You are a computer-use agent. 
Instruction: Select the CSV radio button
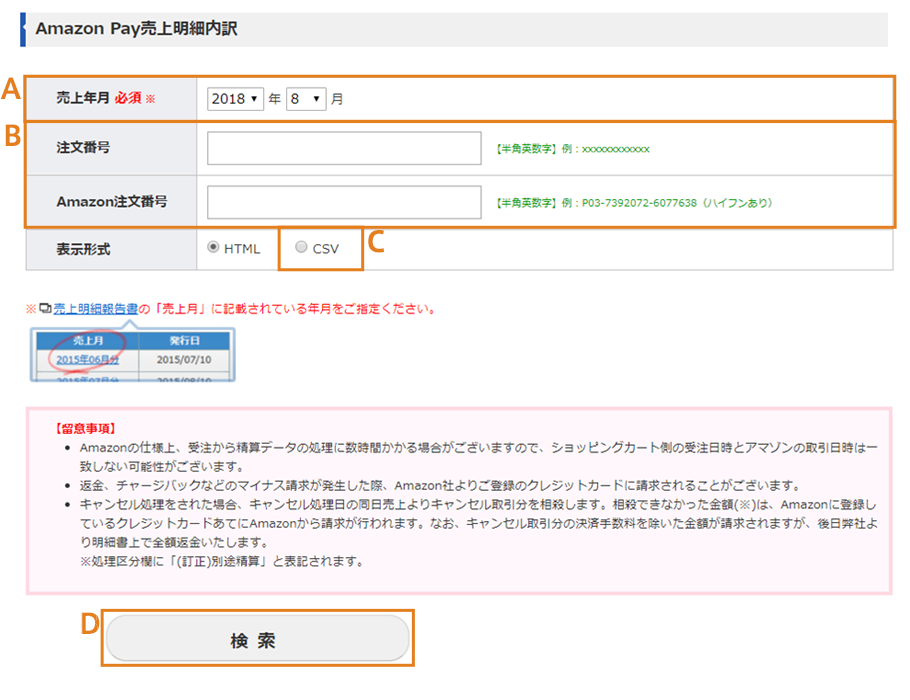pos(301,247)
